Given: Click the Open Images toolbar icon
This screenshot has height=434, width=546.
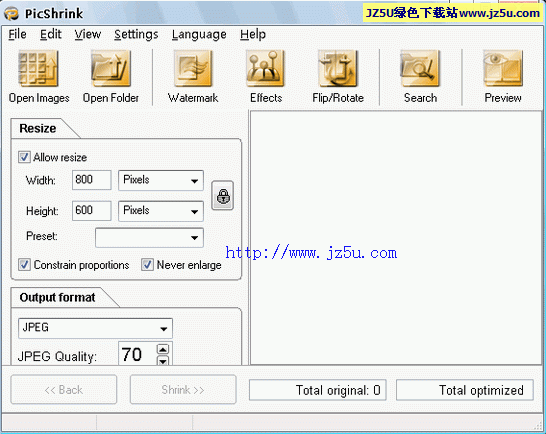Looking at the screenshot, I should (x=39, y=69).
